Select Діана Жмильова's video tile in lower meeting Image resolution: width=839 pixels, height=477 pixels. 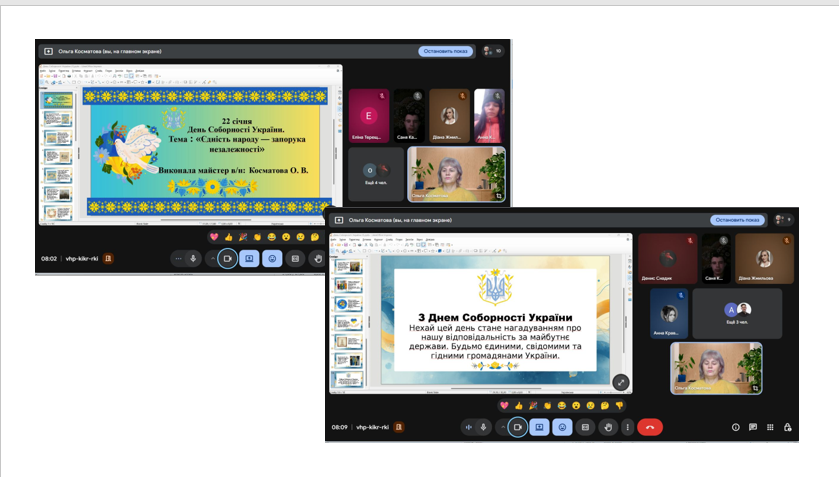click(x=764, y=258)
